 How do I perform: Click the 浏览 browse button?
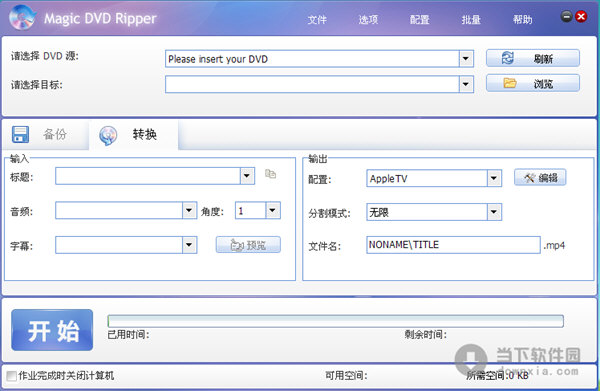click(533, 83)
